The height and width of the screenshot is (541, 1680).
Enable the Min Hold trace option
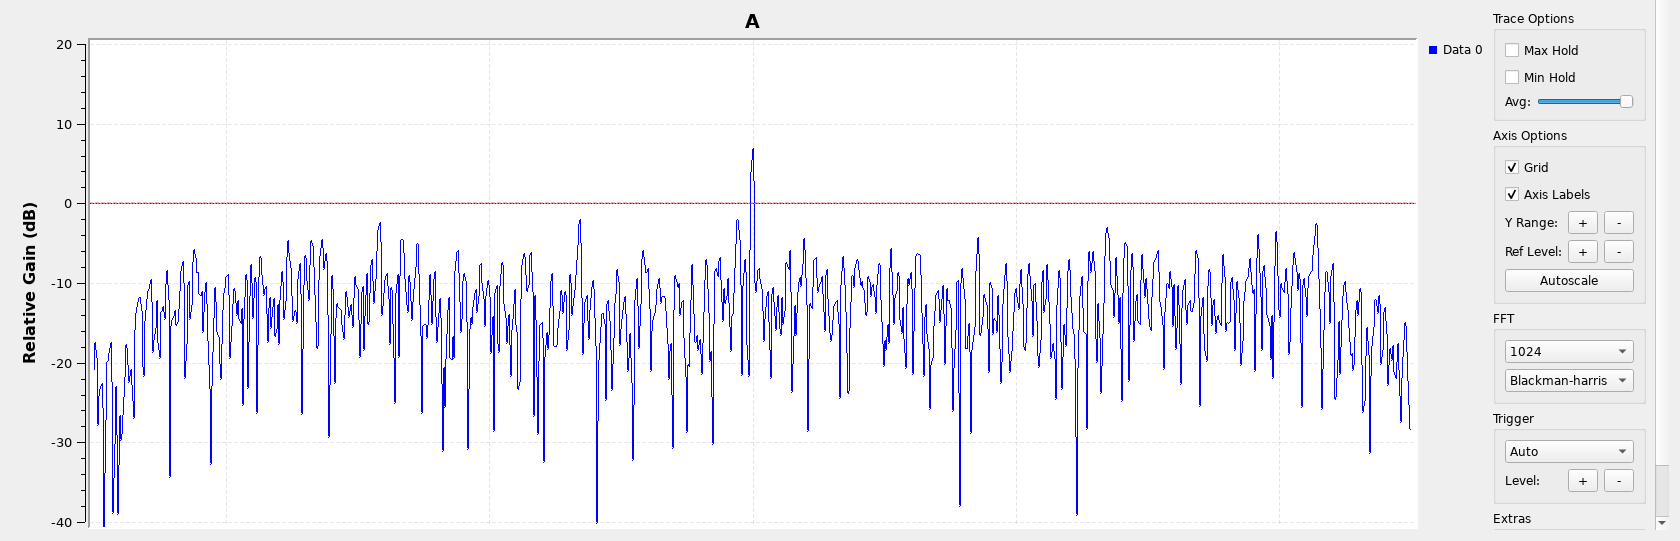1512,77
